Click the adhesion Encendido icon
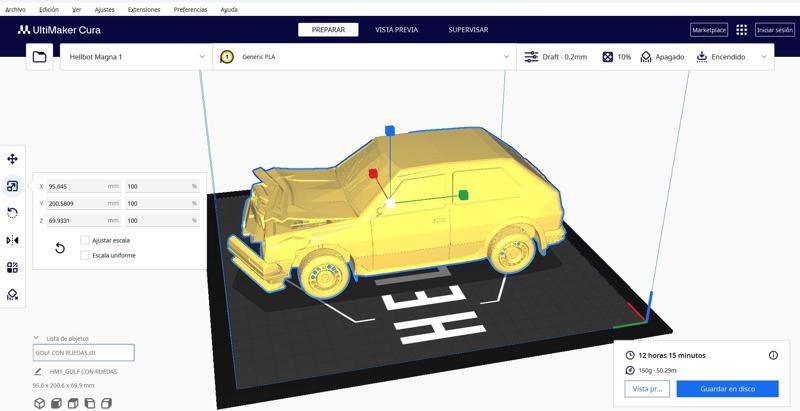 coord(702,57)
